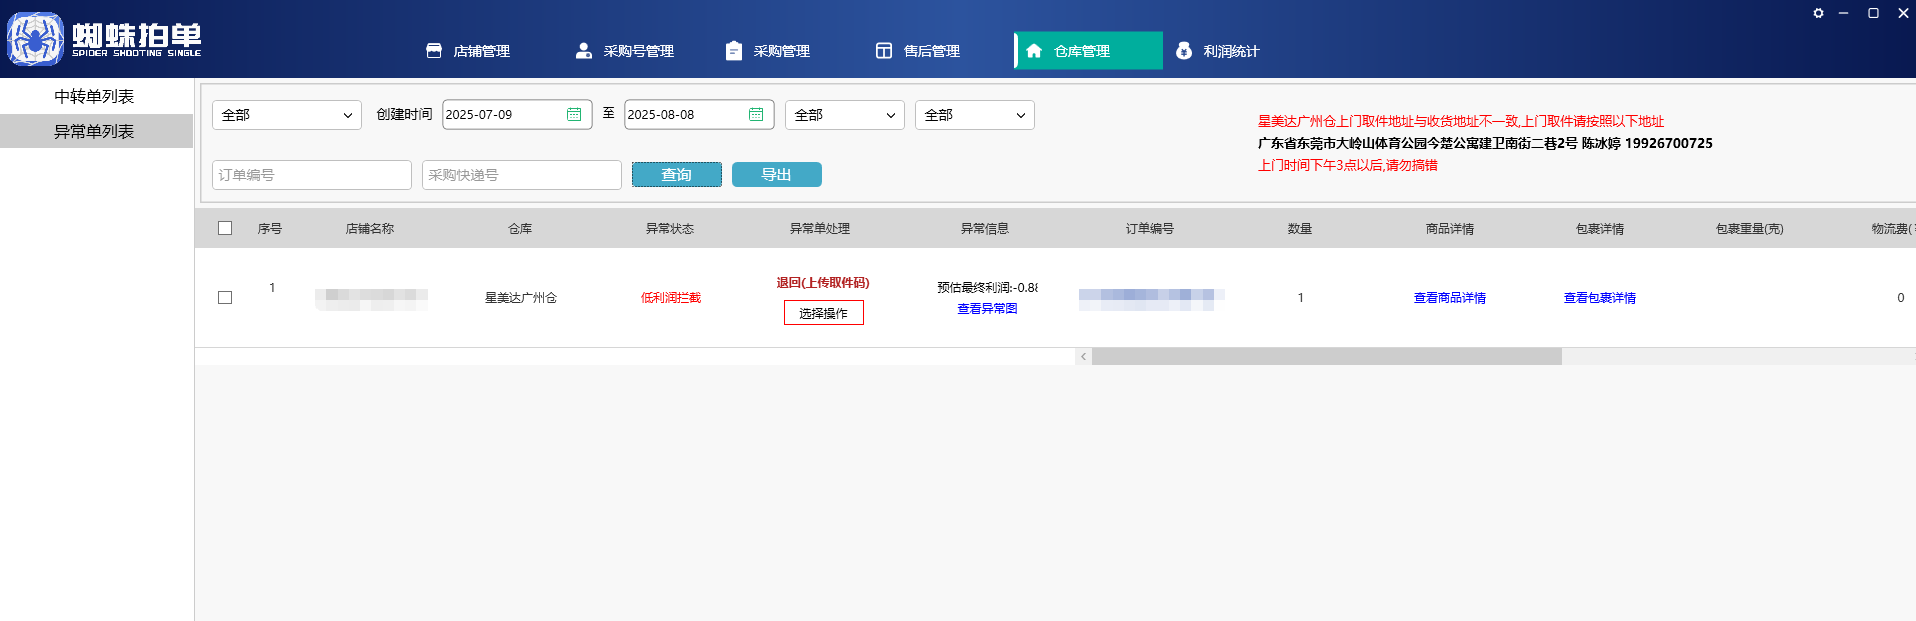
Task: Click the 数量 column header
Action: pos(1300,229)
